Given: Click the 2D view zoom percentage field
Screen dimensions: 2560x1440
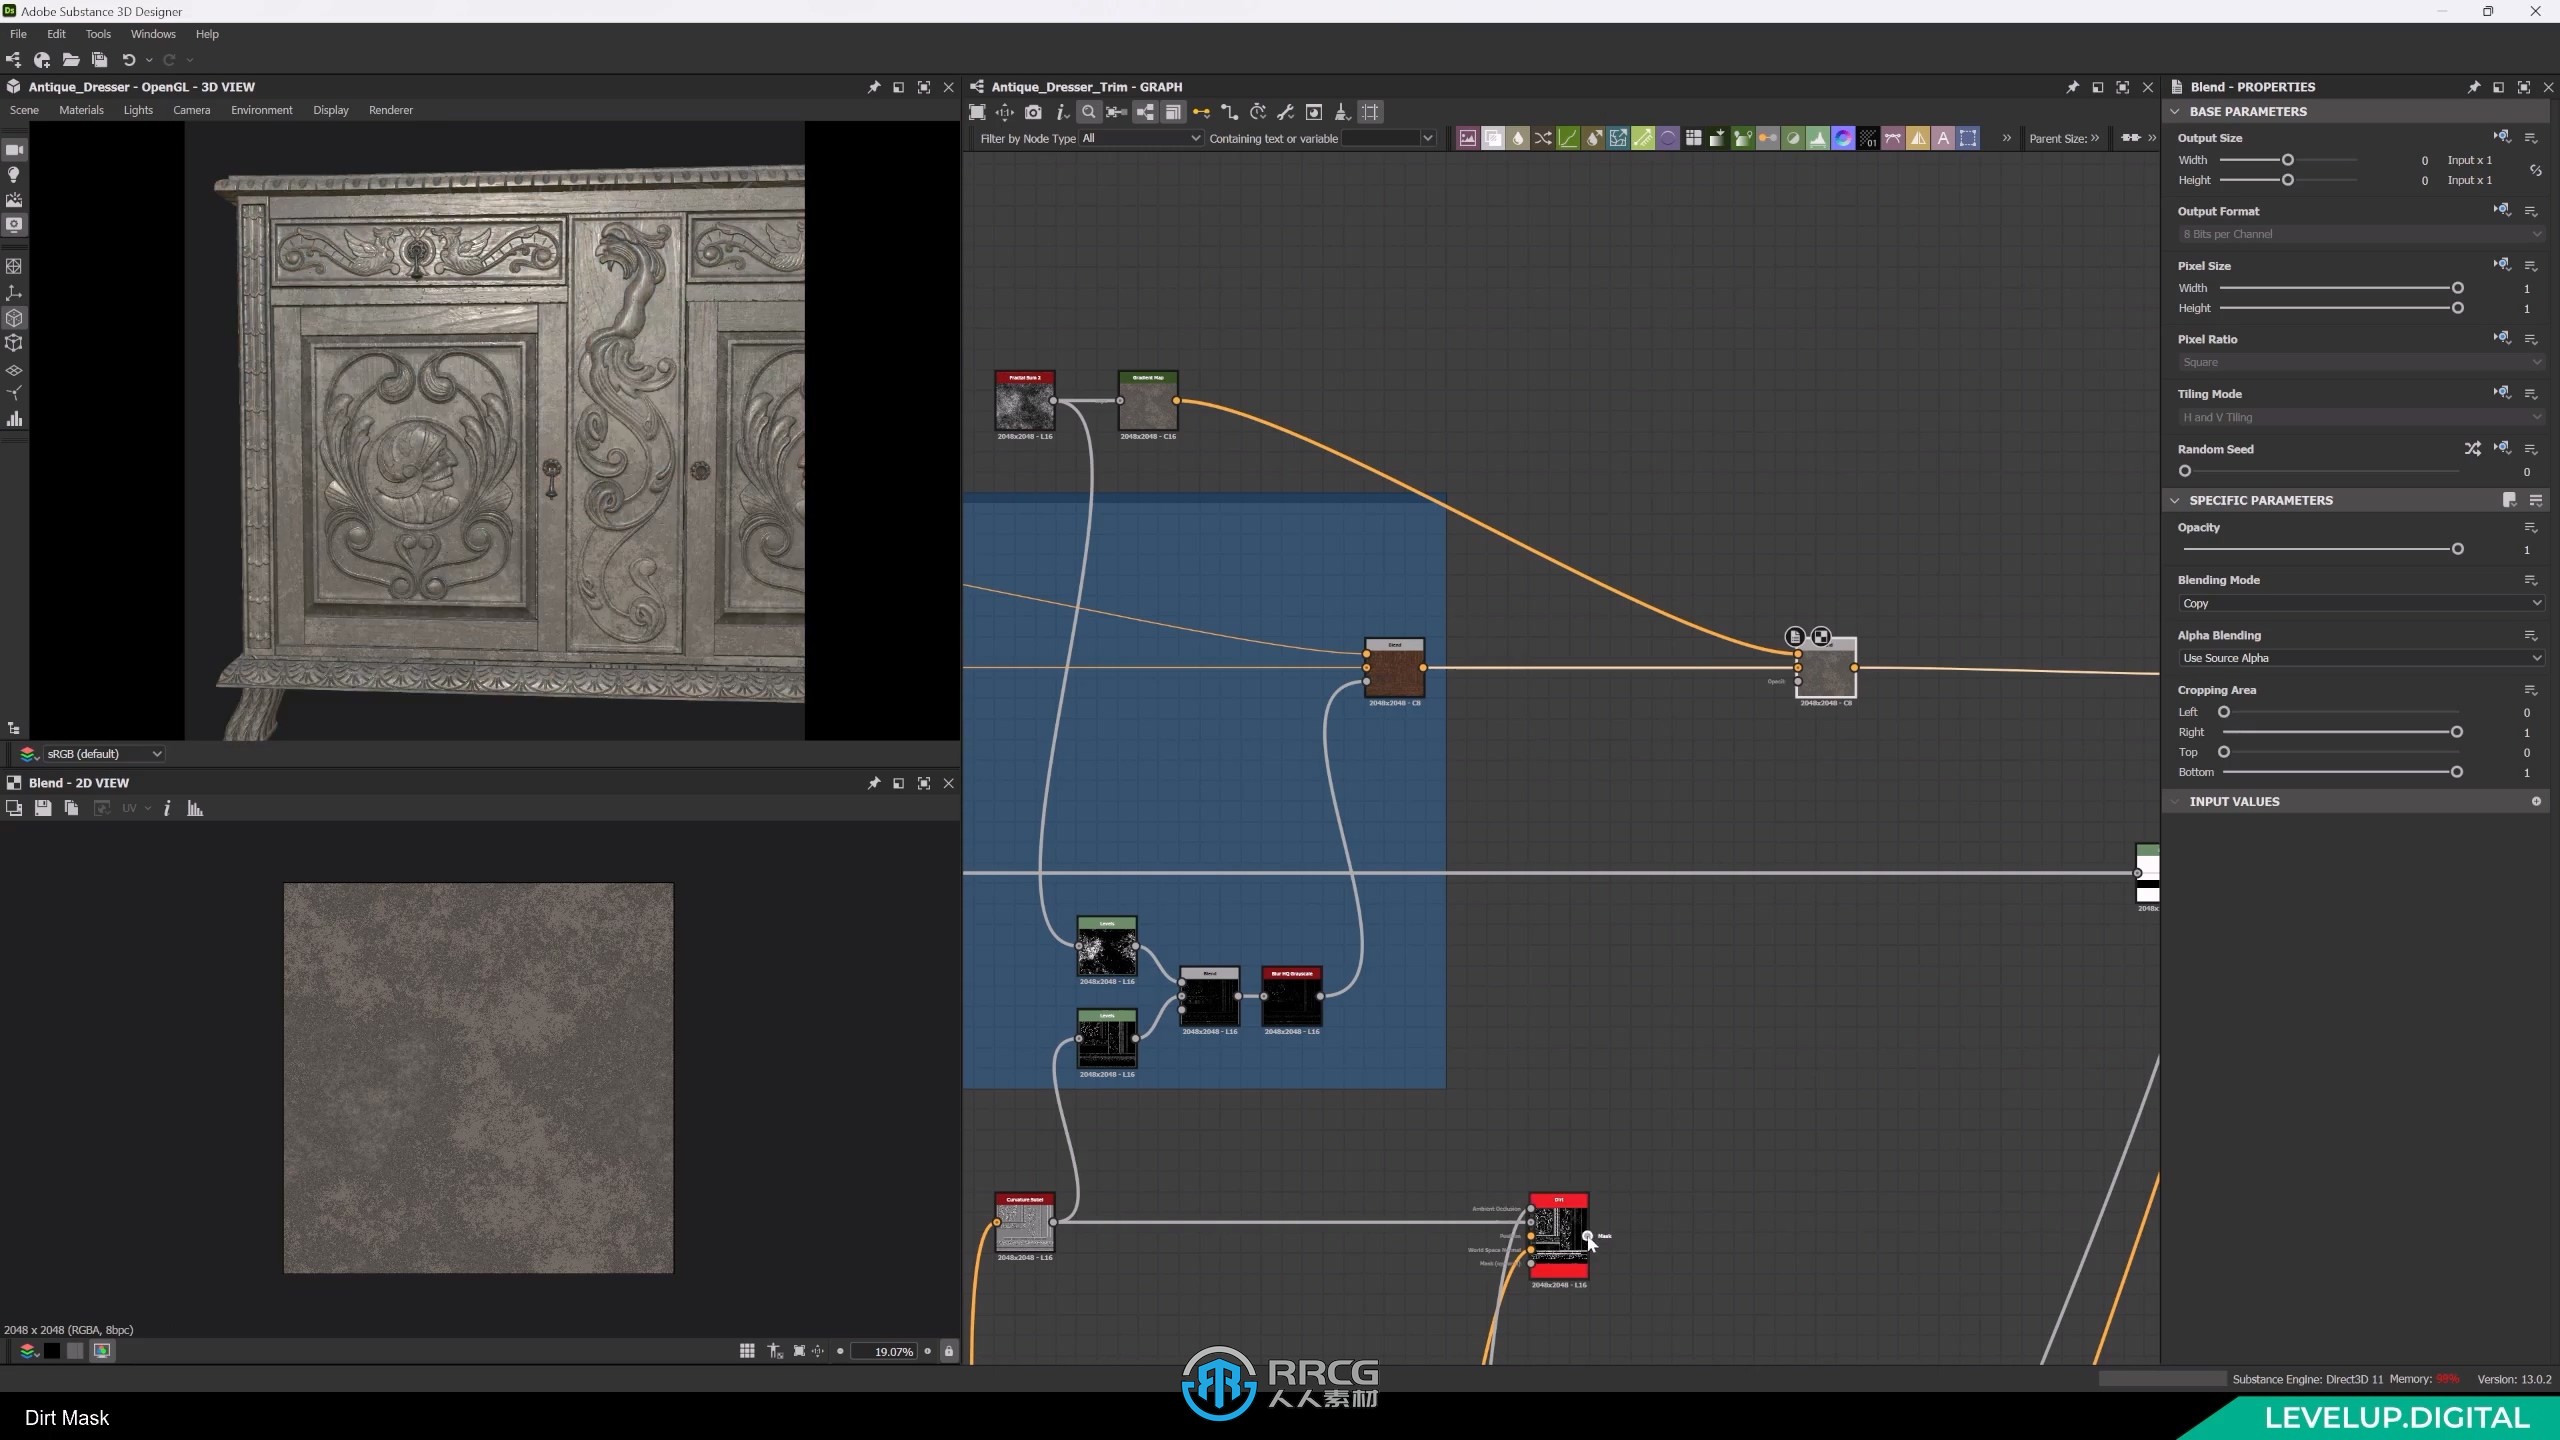Looking at the screenshot, I should [x=885, y=1351].
